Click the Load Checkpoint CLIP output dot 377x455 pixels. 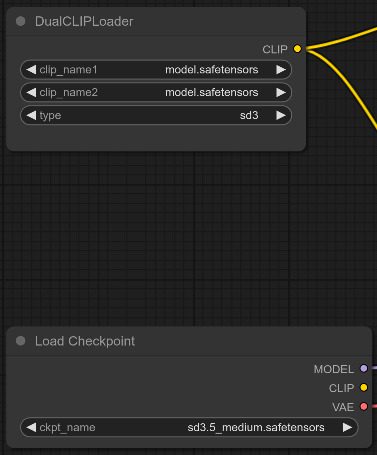point(364,388)
